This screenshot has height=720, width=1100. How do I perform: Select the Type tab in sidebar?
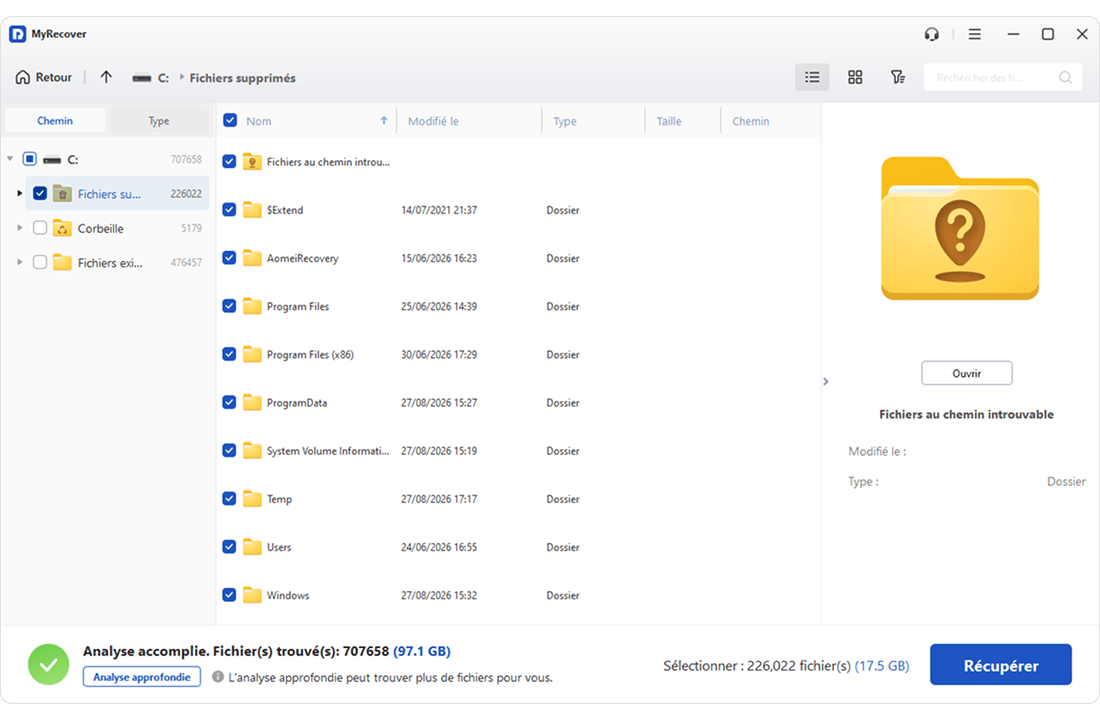click(159, 121)
